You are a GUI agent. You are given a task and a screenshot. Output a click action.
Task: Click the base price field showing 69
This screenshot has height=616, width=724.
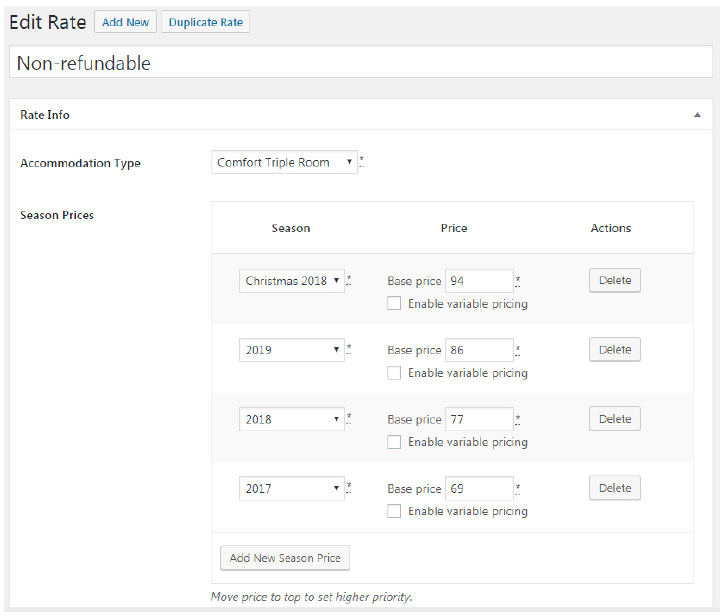(x=479, y=489)
